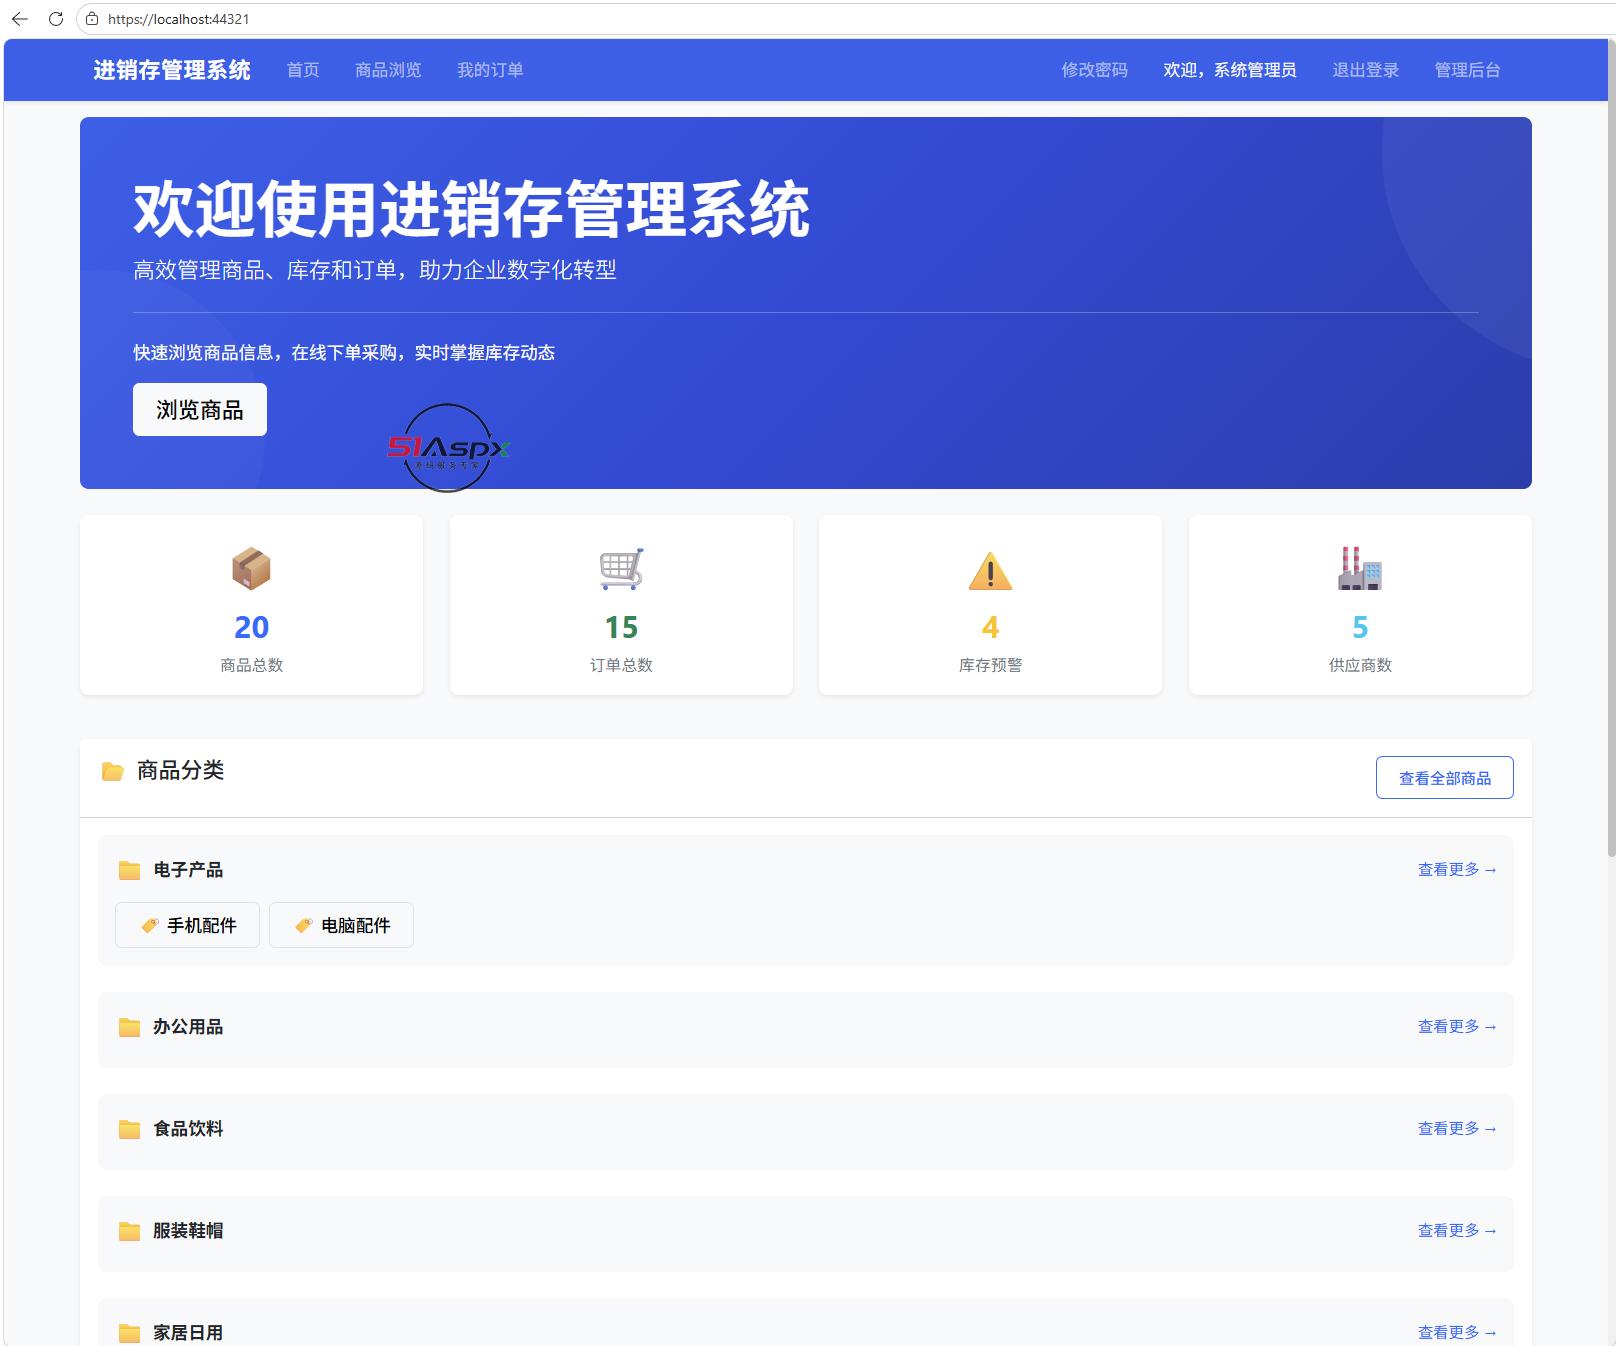The height and width of the screenshot is (1346, 1616).
Task: Click the 电子产品 category title
Action: [x=188, y=870]
